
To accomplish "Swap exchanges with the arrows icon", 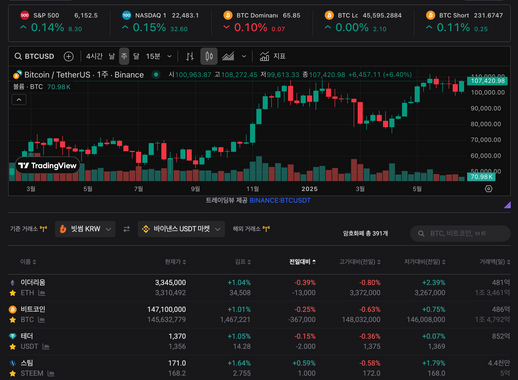I will click(127, 229).
